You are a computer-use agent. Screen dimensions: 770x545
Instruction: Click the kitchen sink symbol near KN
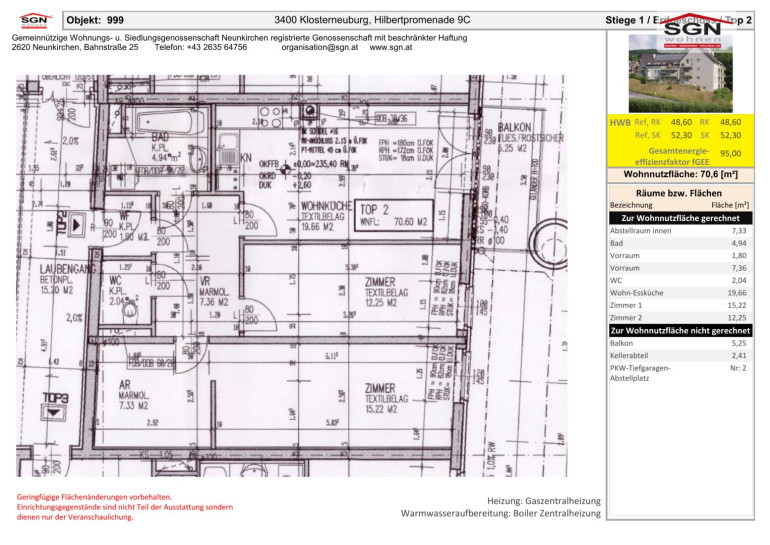228,151
